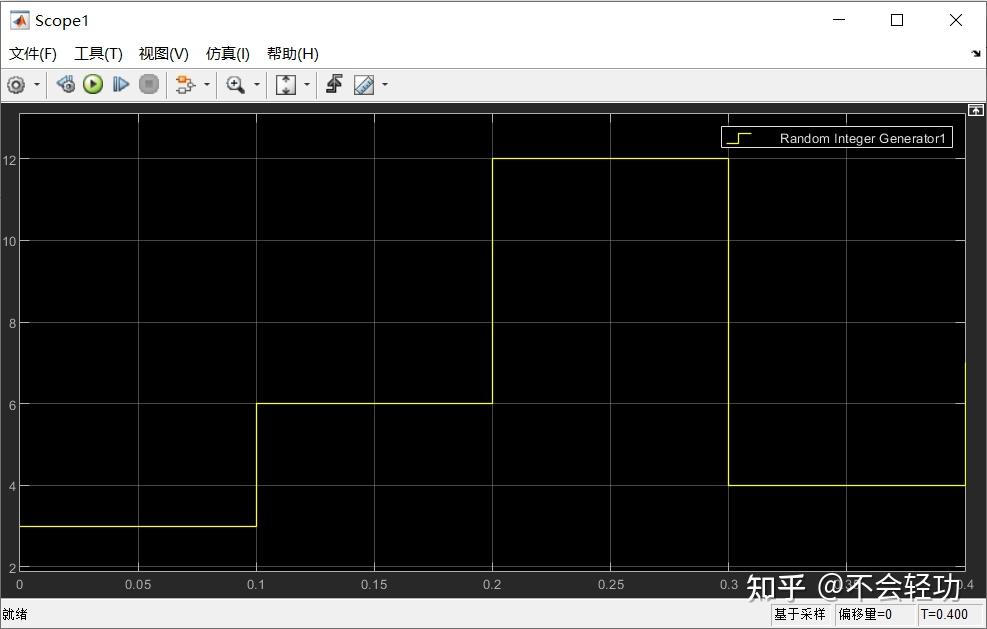This screenshot has height=629, width=987.
Task: Click the dock arrow at the menu bar end
Action: tap(976, 54)
